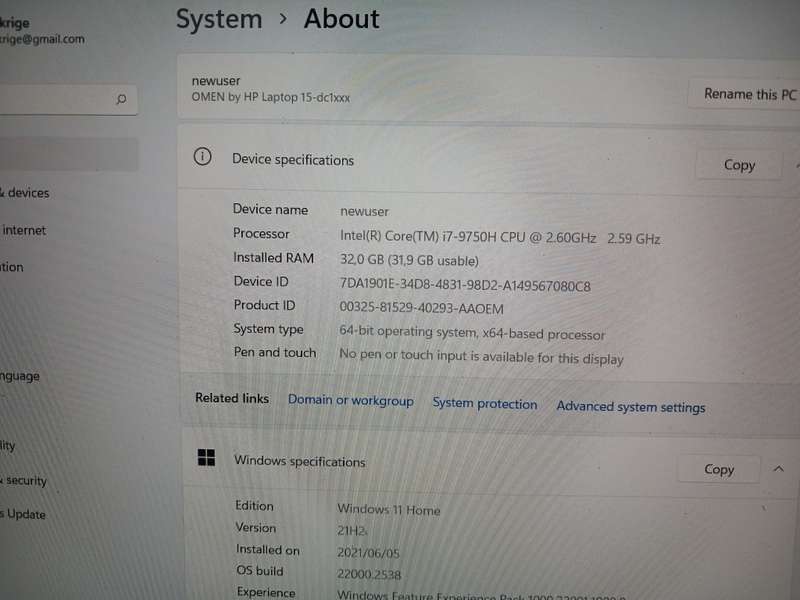Click the 'OMEN by HP Laptop 15-dc1xxx' text
Screen dimensions: 800x600
click(270, 97)
